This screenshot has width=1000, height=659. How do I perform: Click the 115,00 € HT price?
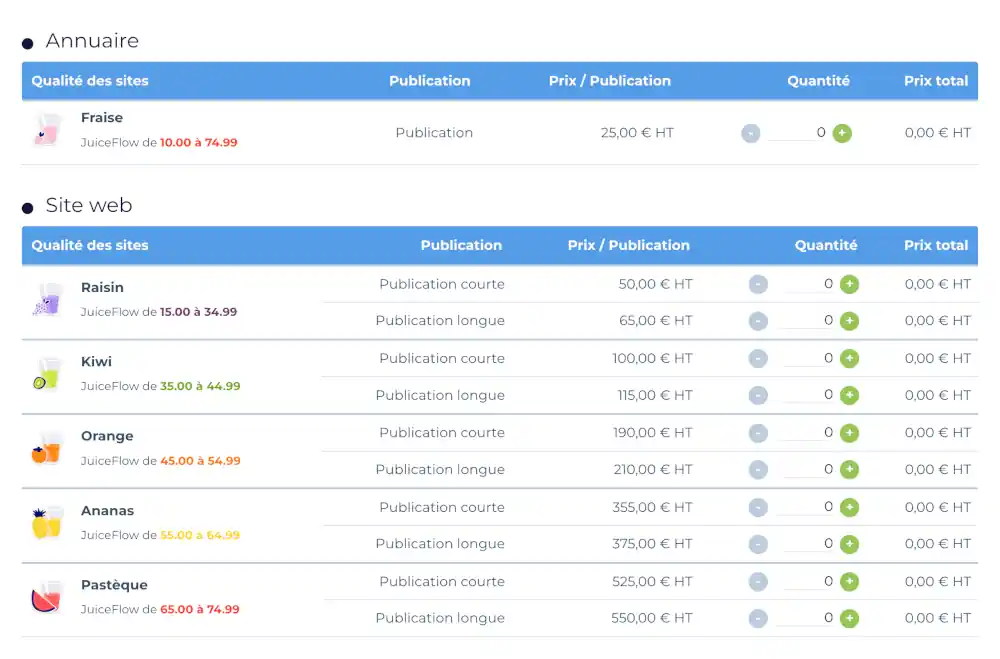(x=655, y=395)
